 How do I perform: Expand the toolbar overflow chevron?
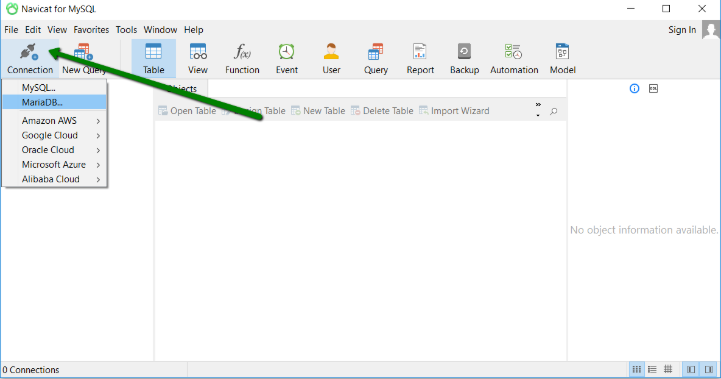pos(538,110)
